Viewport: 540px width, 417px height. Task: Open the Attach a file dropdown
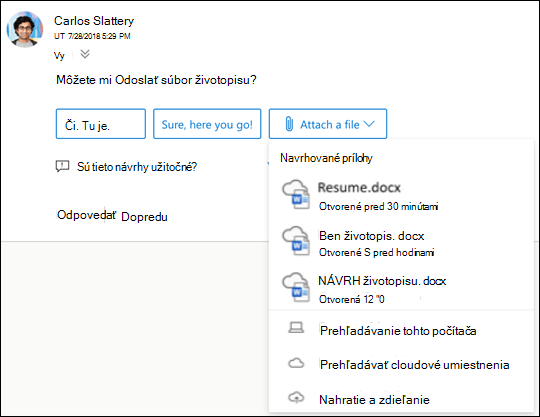(x=328, y=124)
